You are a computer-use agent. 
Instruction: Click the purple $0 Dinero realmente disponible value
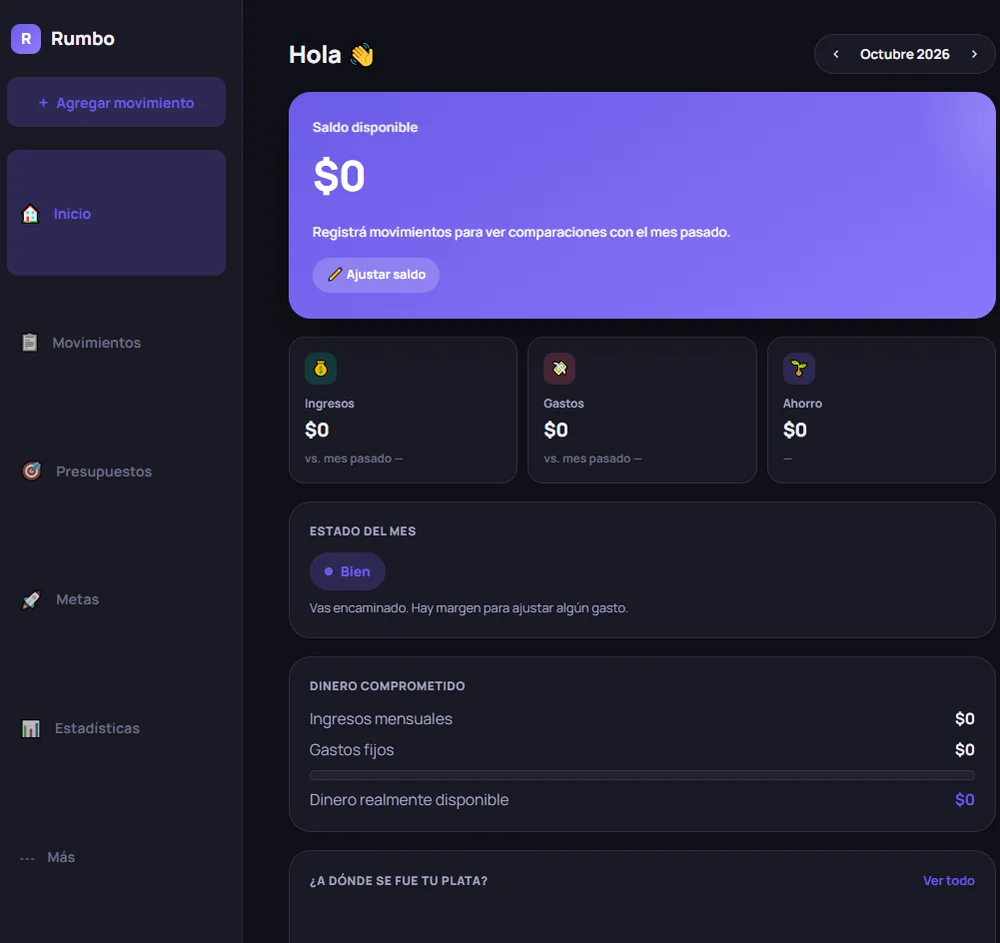coord(964,800)
